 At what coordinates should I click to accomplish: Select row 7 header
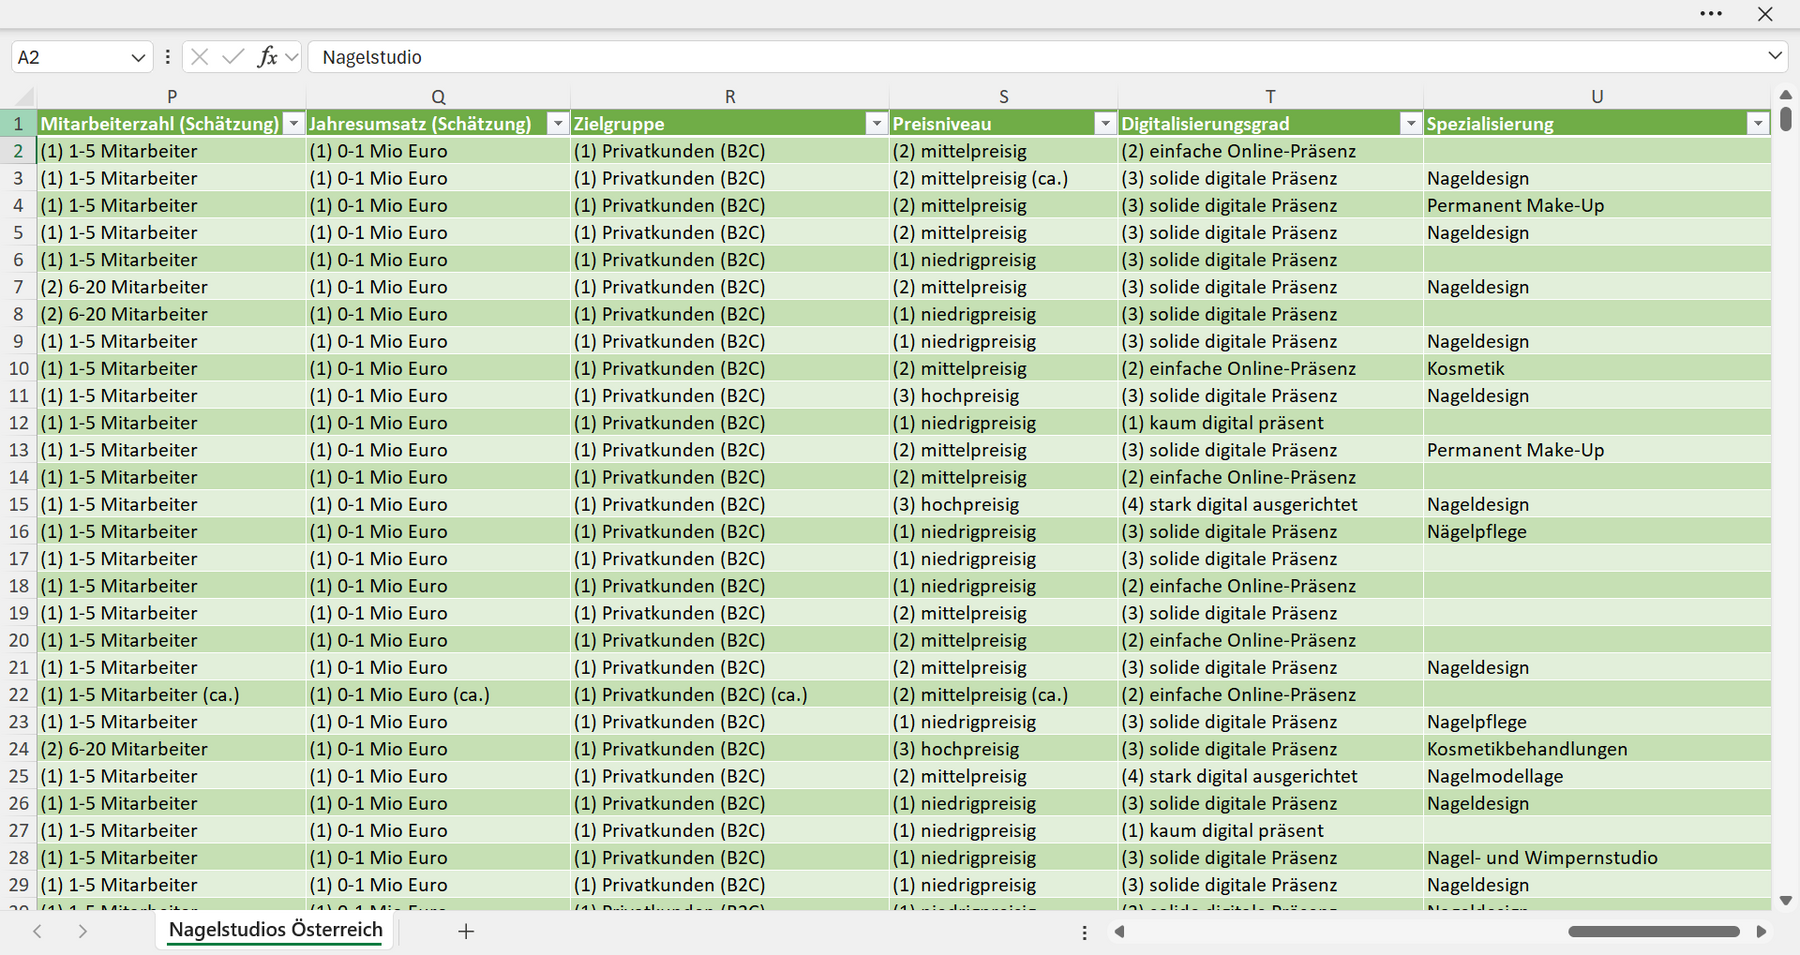18,287
